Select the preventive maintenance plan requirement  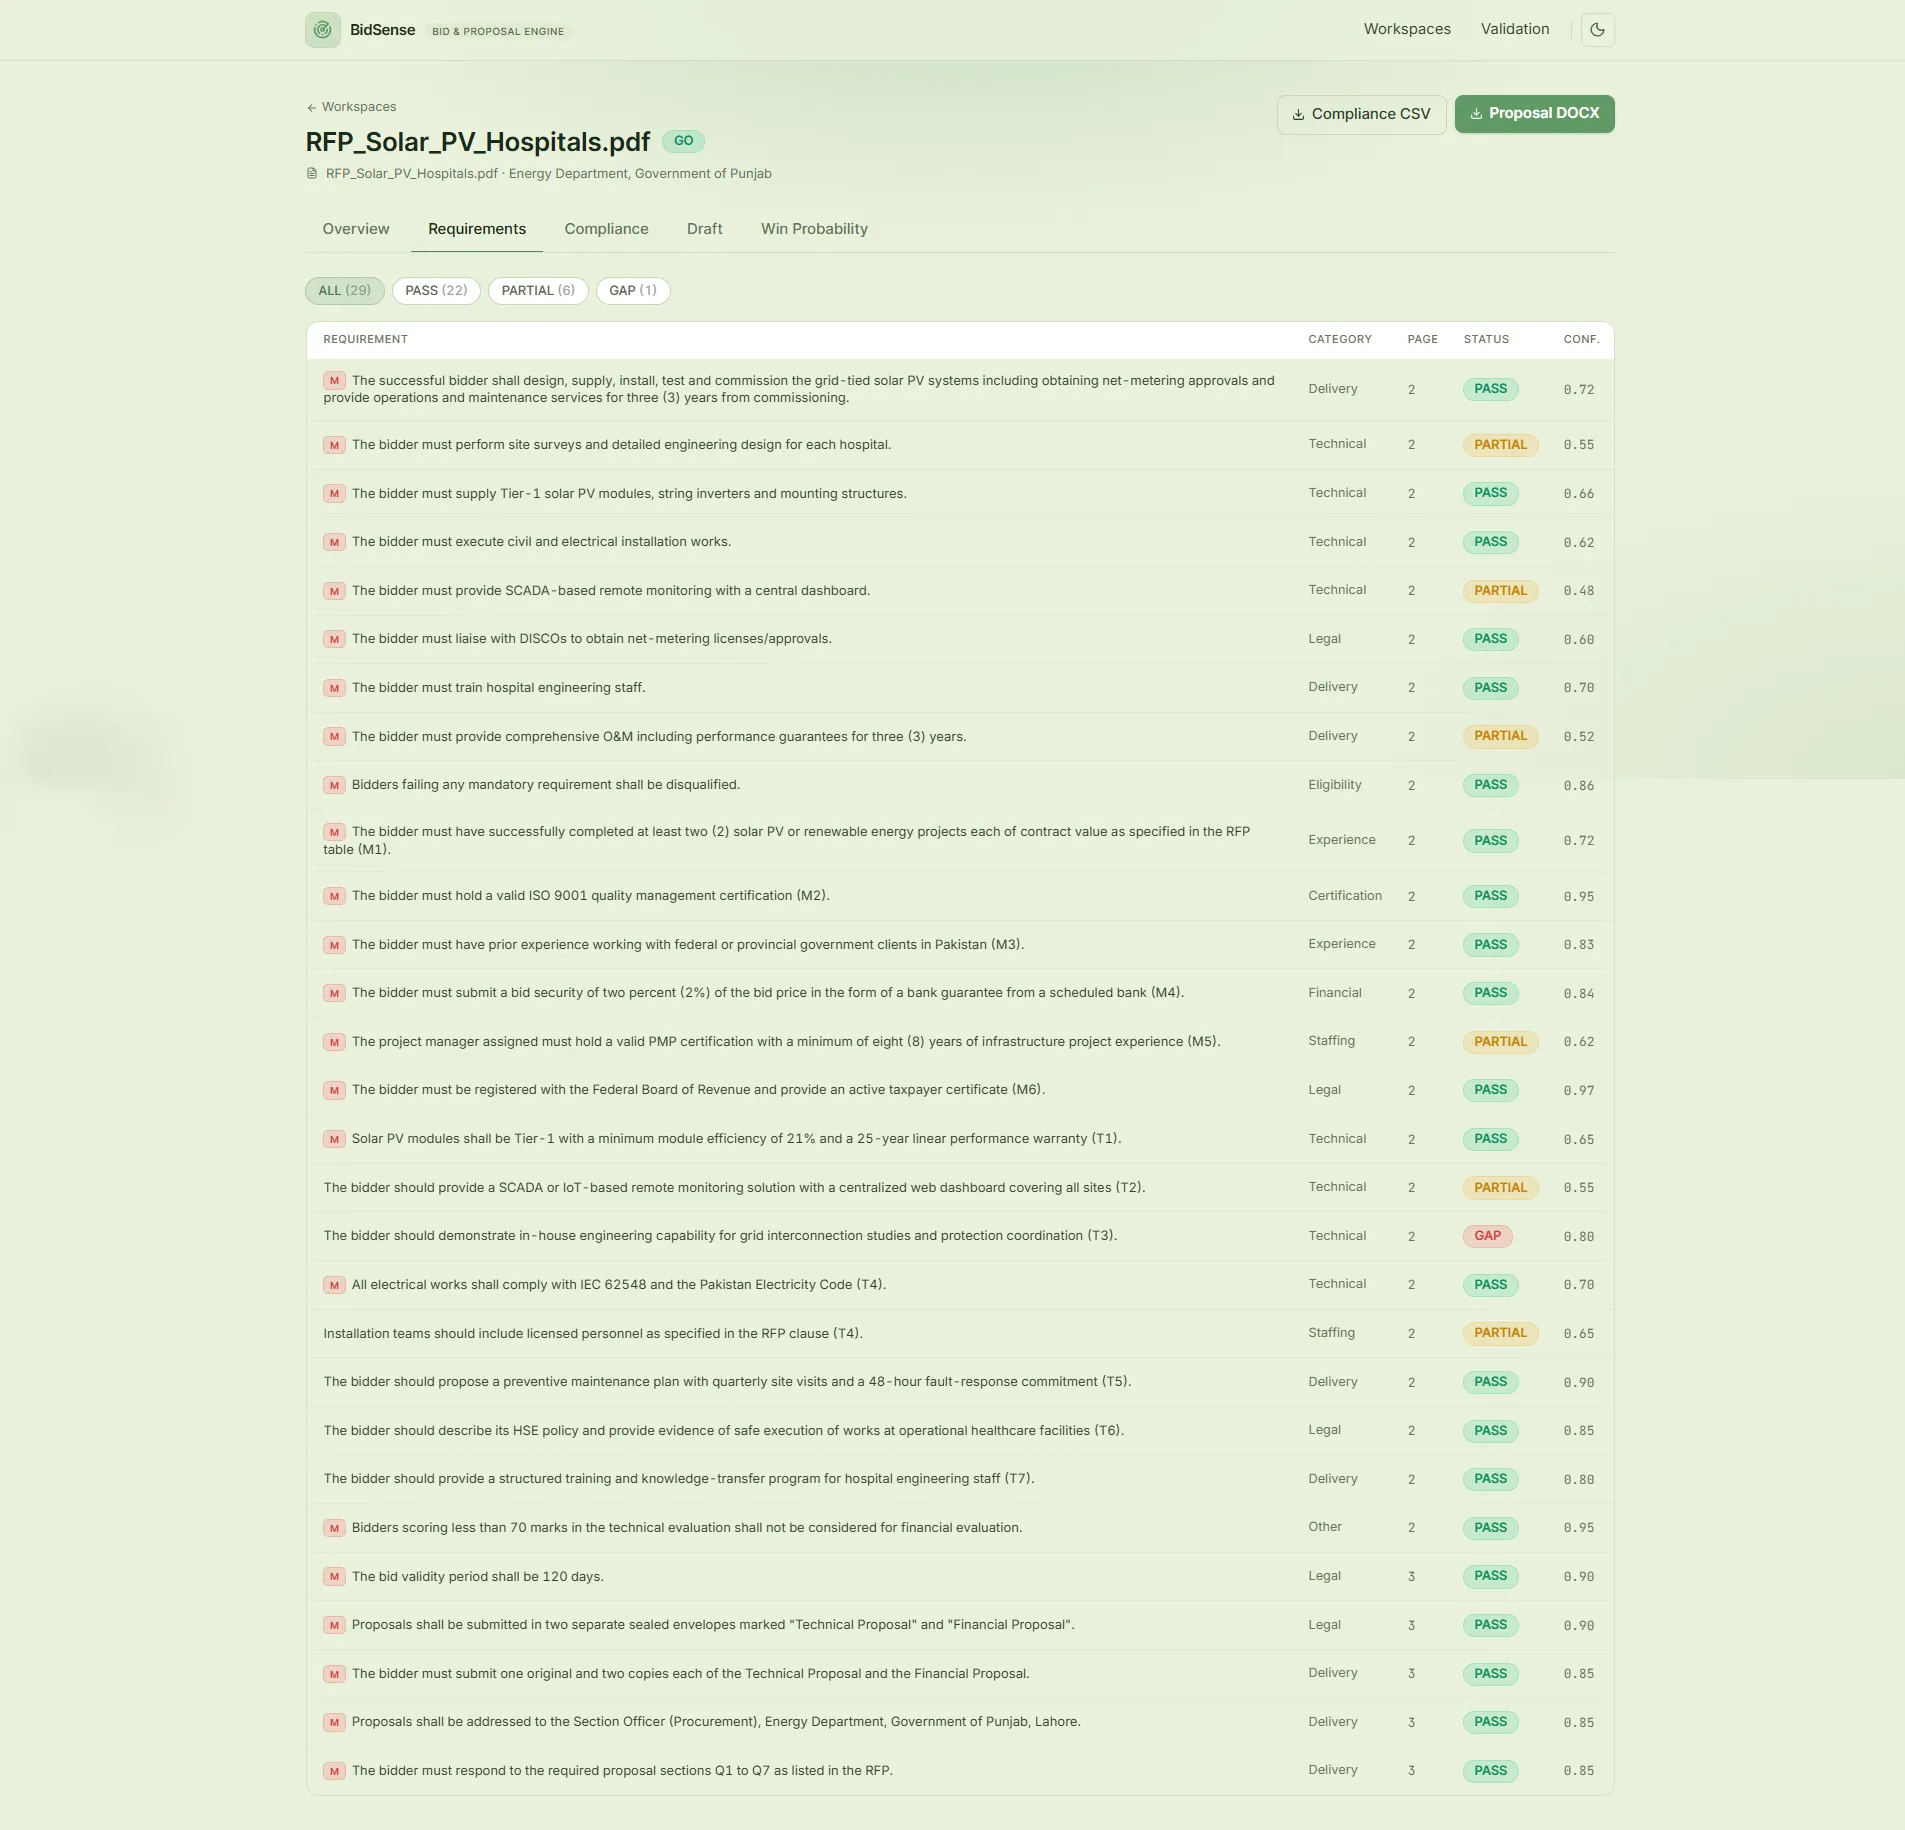[x=959, y=1382]
